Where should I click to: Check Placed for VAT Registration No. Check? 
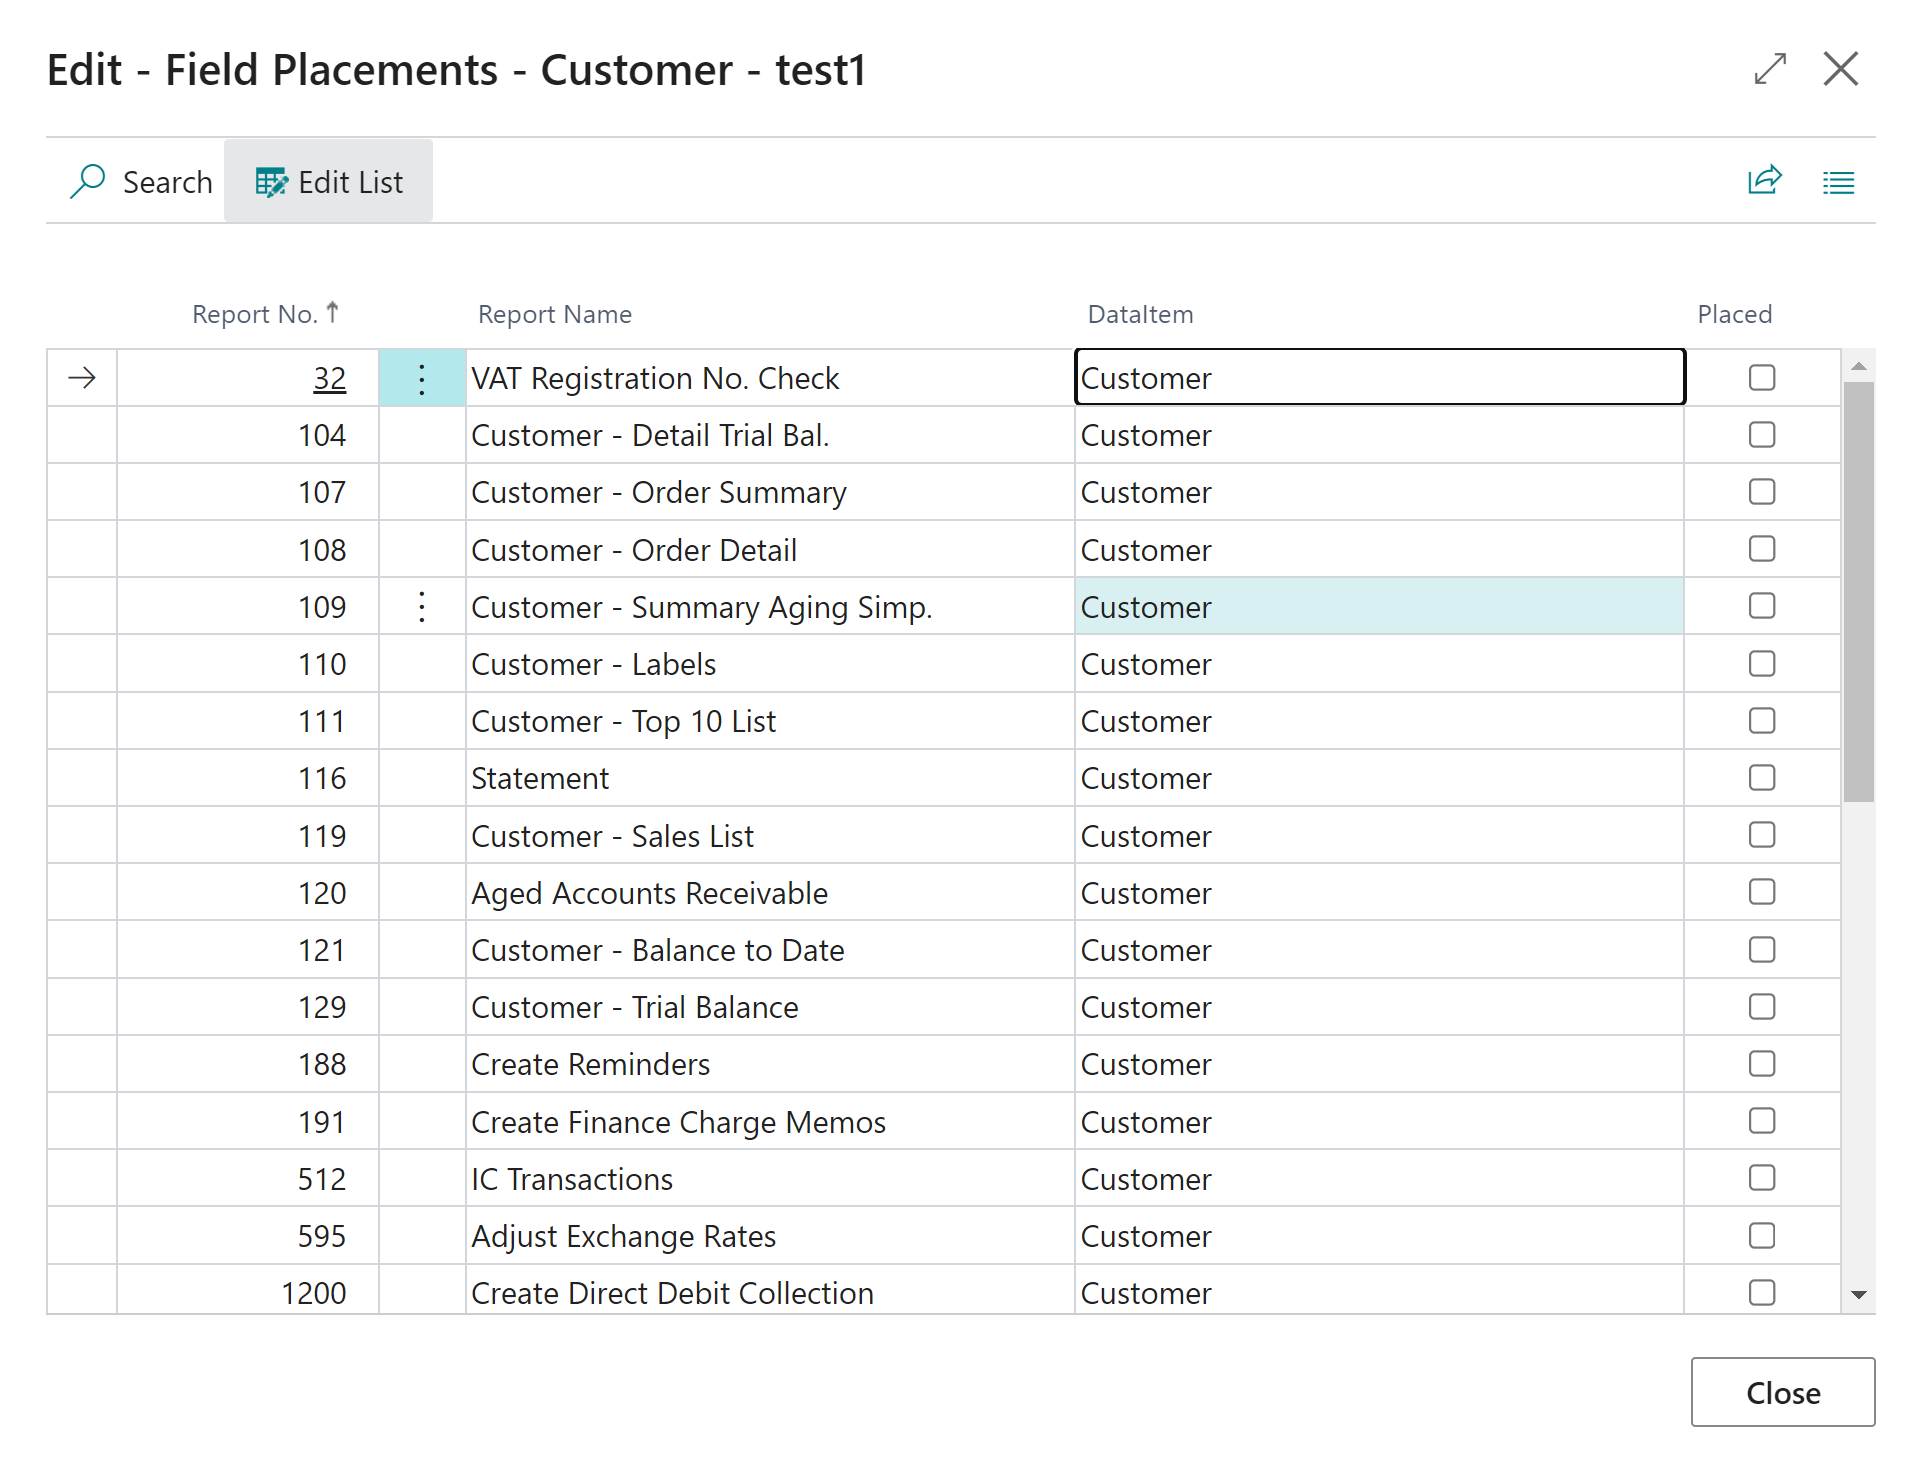click(x=1760, y=377)
